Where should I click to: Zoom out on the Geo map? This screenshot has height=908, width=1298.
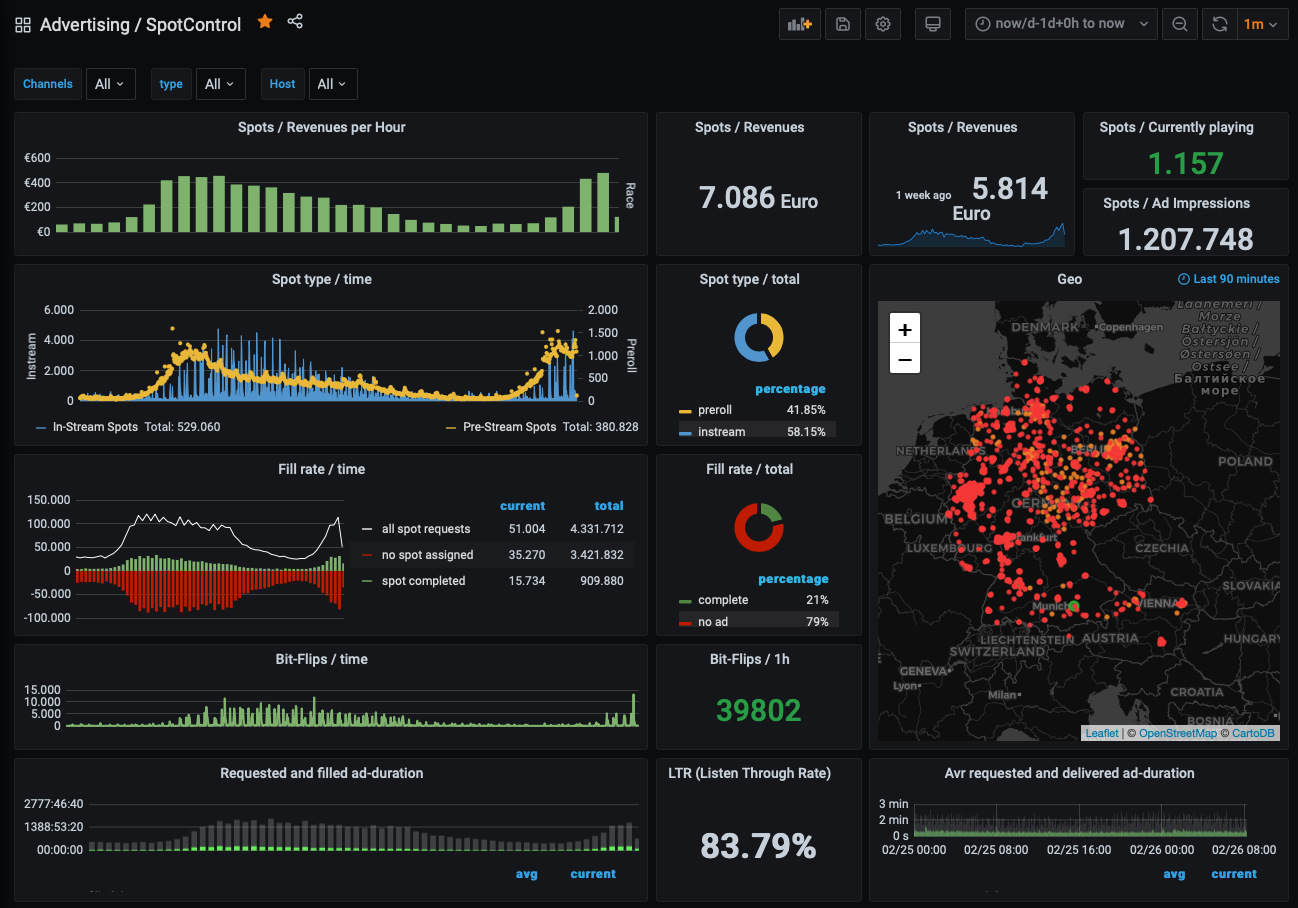(905, 359)
